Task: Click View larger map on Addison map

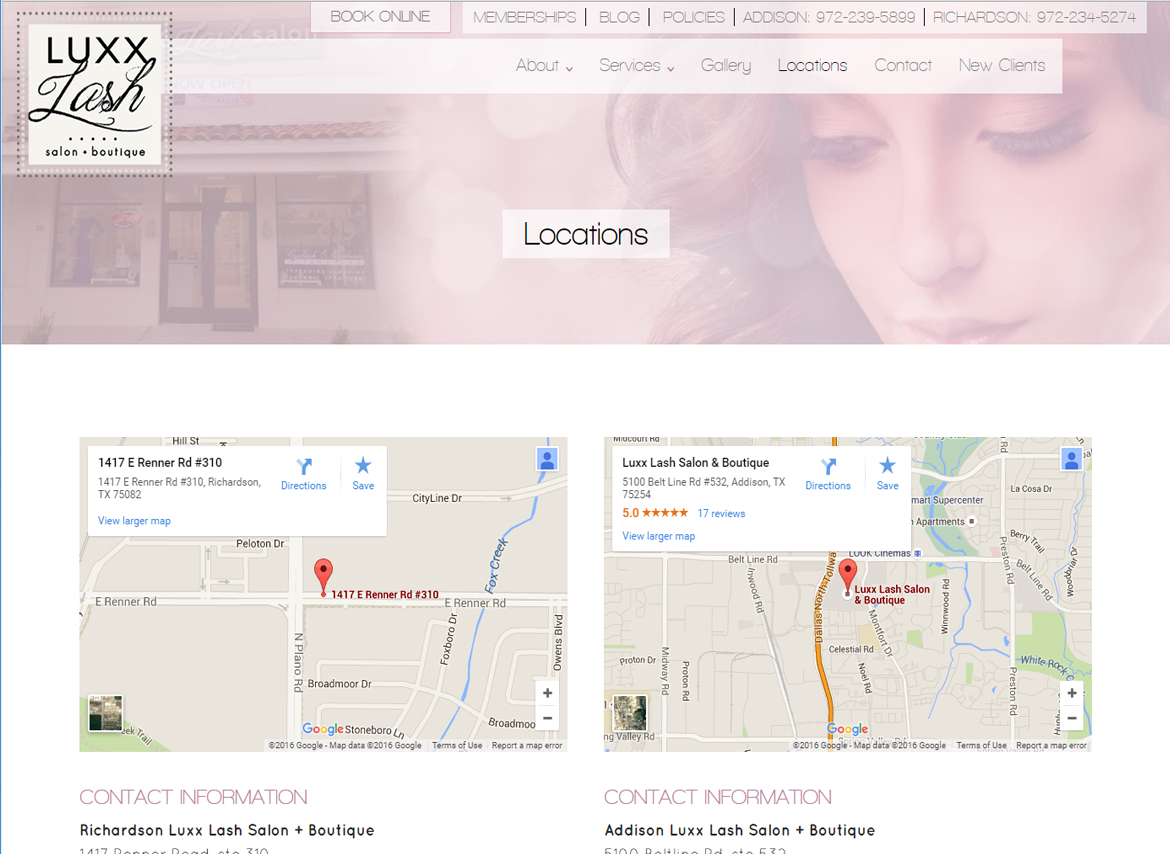Action: [x=659, y=536]
